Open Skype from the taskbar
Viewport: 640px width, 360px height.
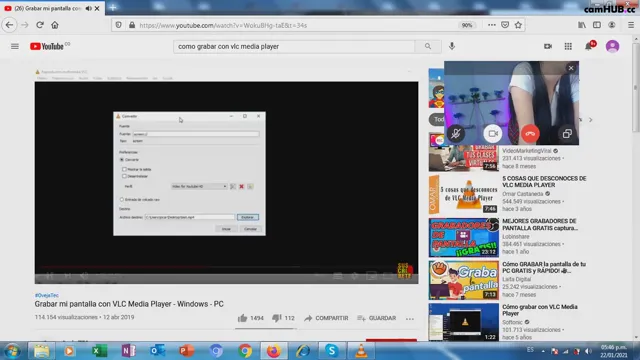tap(331, 351)
